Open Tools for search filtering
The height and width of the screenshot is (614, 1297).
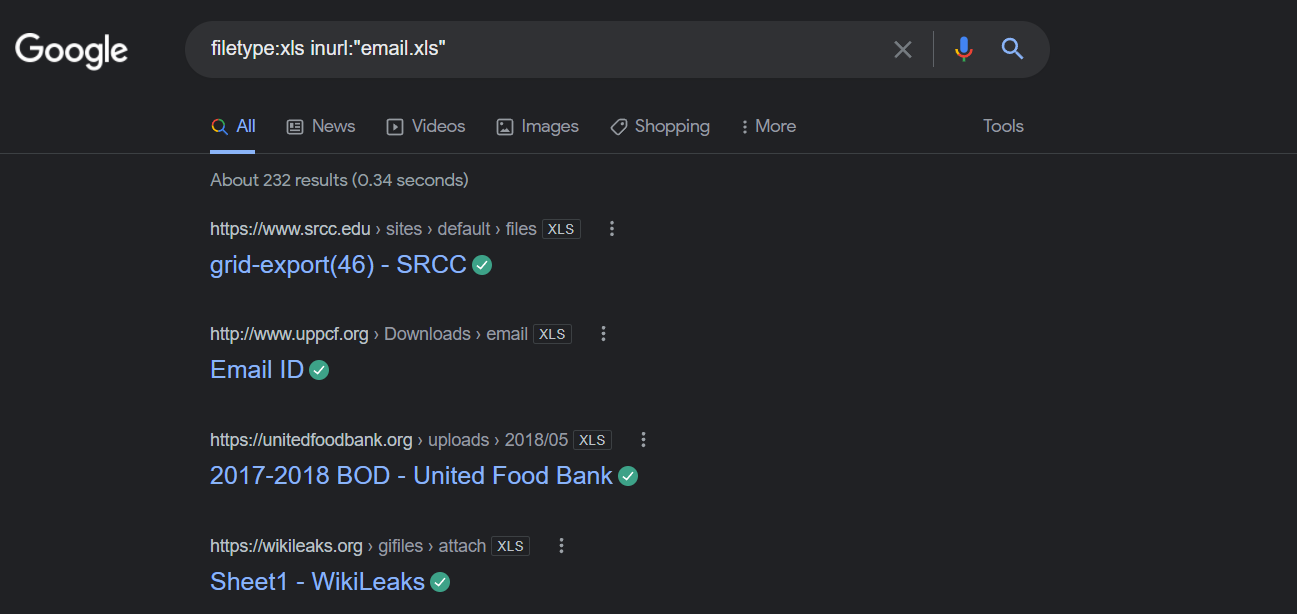[1002, 126]
